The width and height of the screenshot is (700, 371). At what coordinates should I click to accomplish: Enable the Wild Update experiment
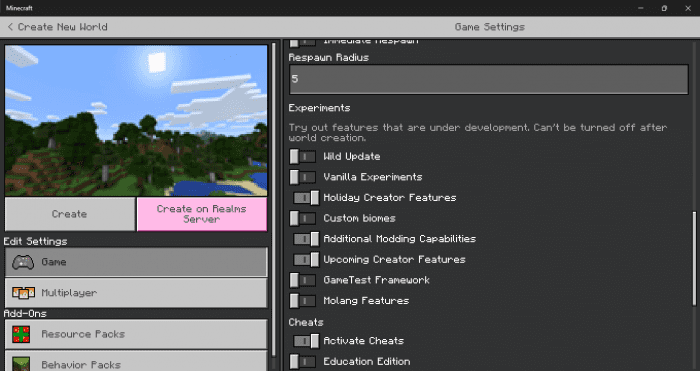[303, 157]
